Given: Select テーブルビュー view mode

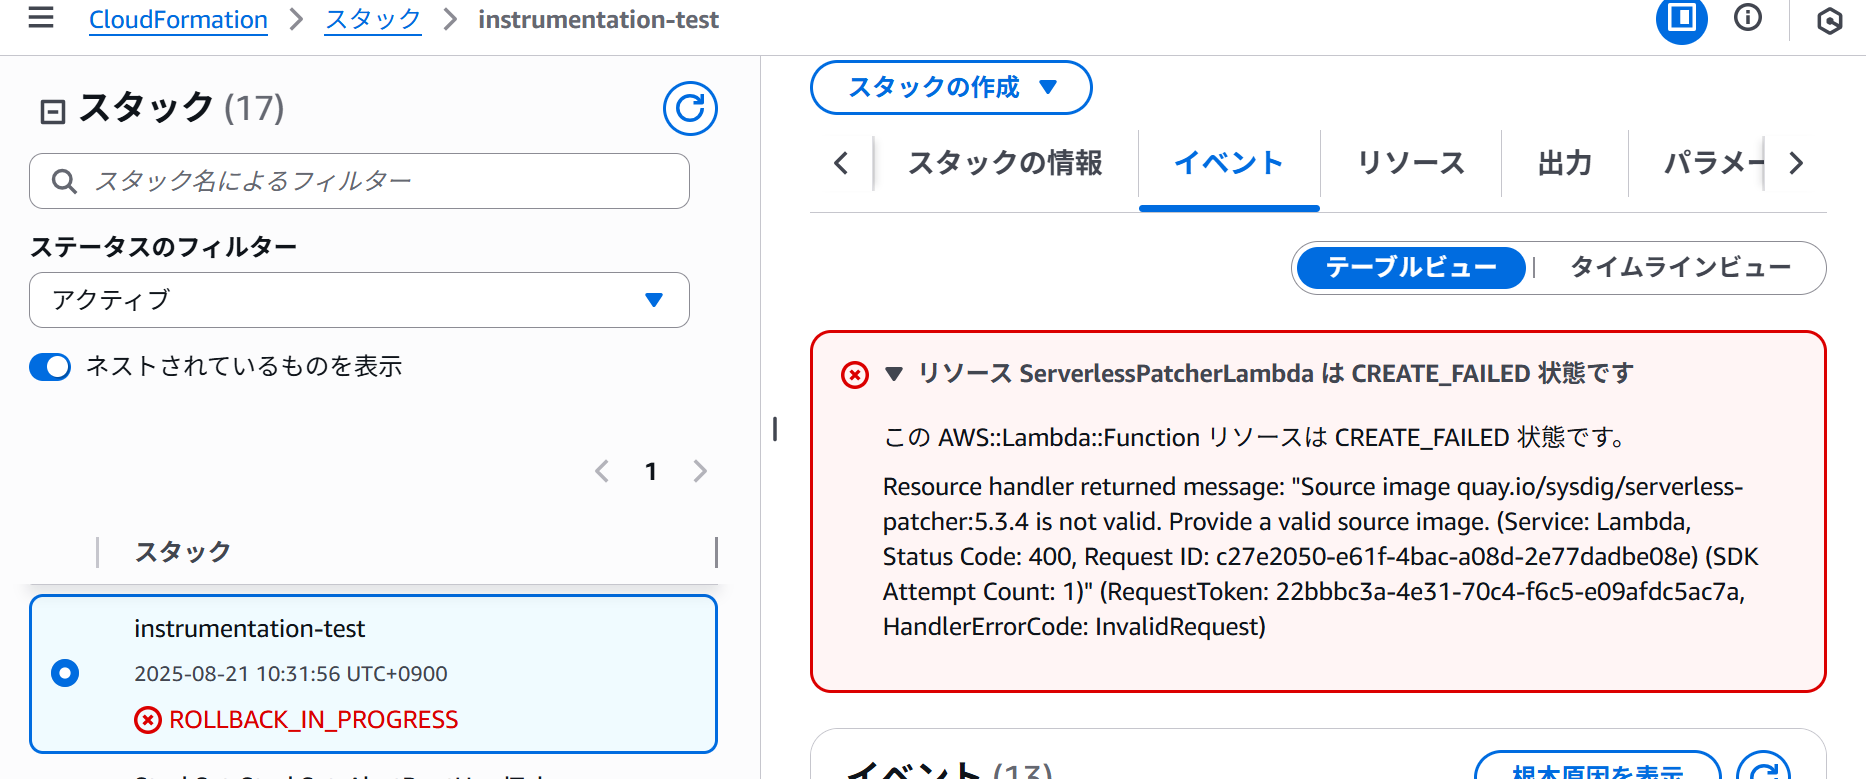Looking at the screenshot, I should 1411,267.
